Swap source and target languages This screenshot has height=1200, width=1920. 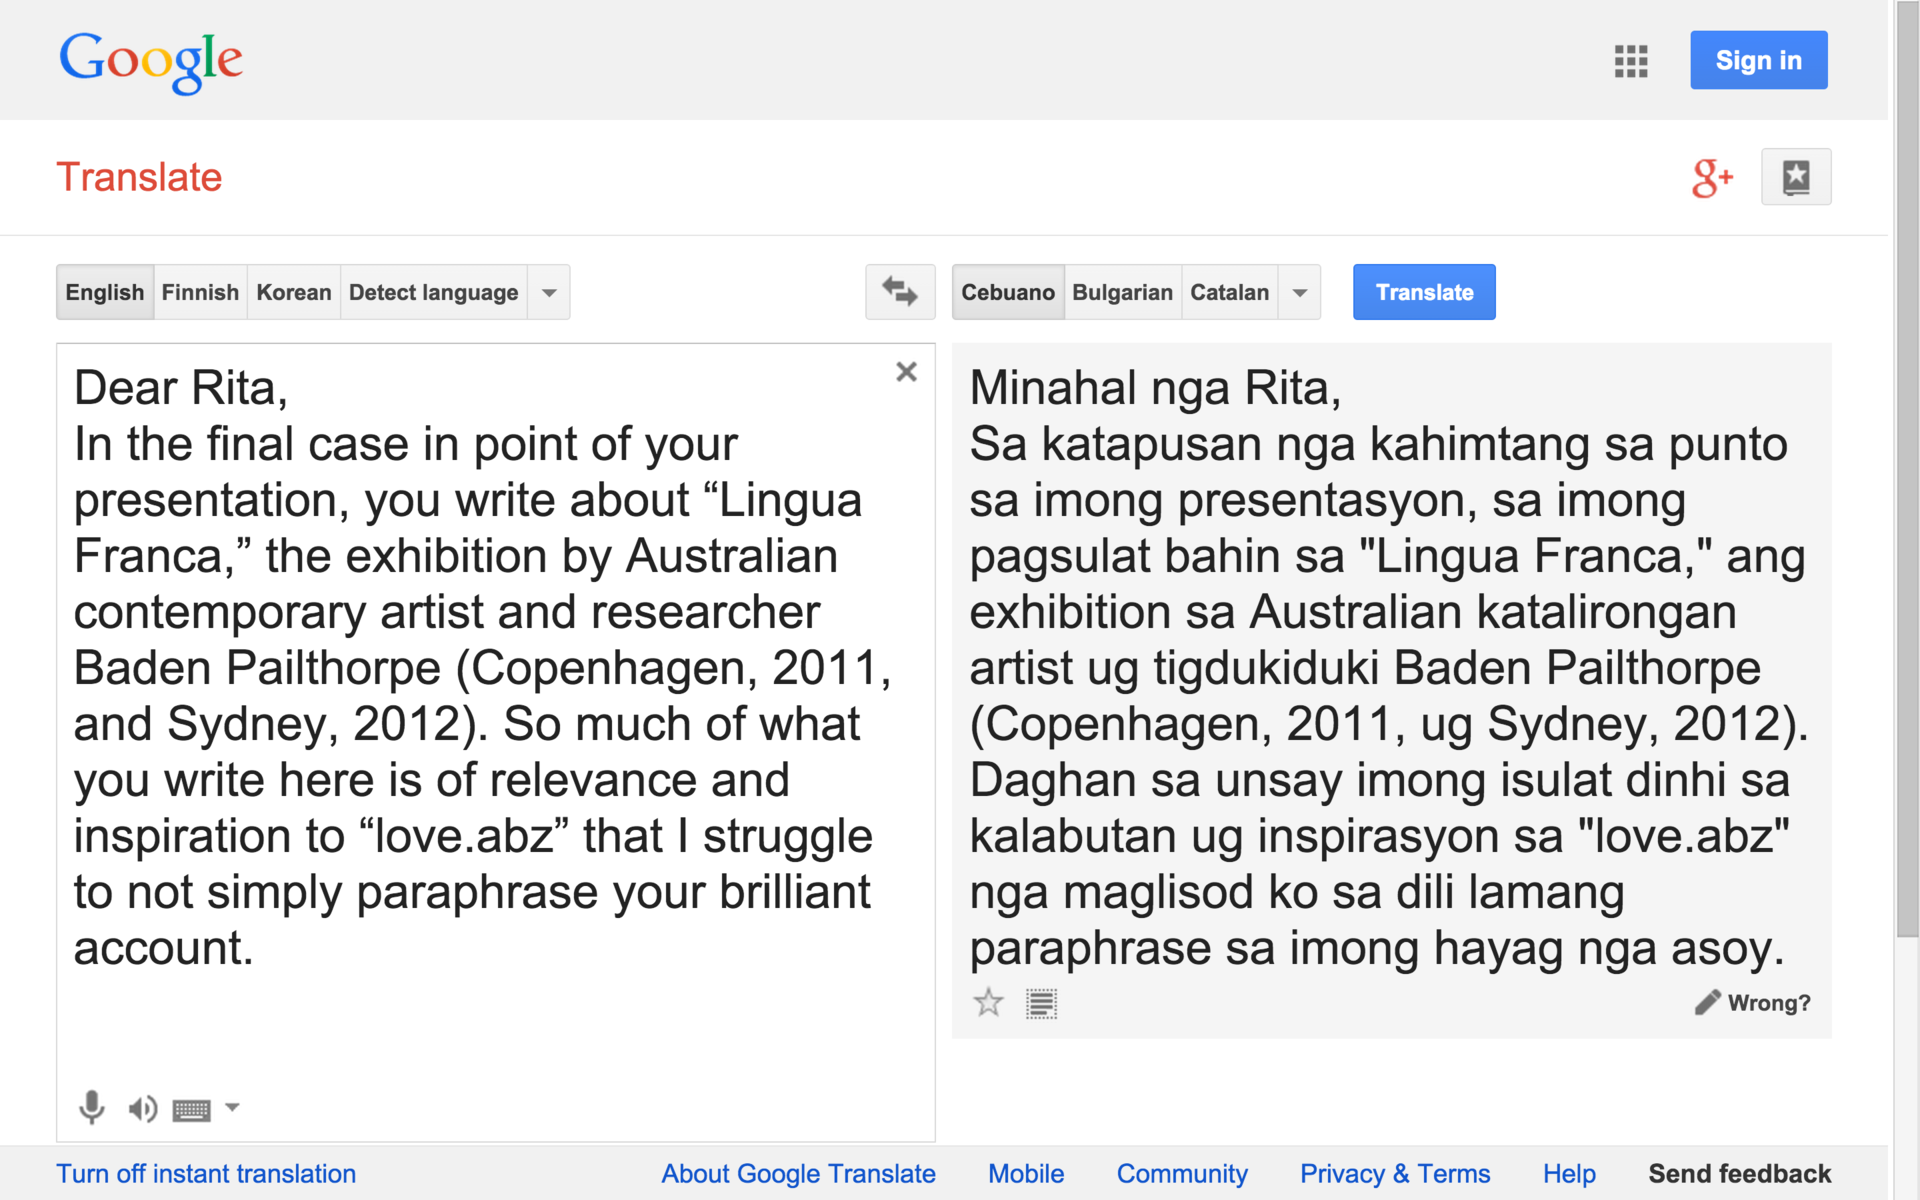point(899,292)
